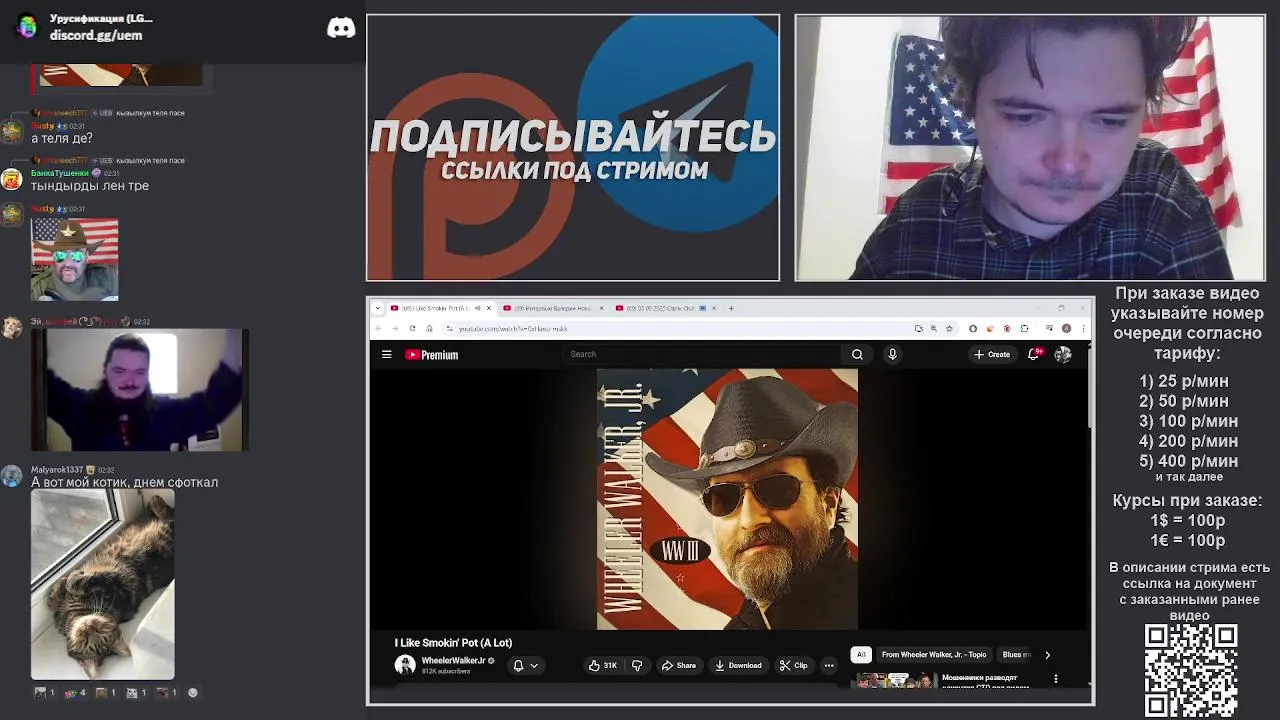Click the message 'А вот мой котик, днем сфоткал'
1280x720 pixels.
[x=125, y=482]
